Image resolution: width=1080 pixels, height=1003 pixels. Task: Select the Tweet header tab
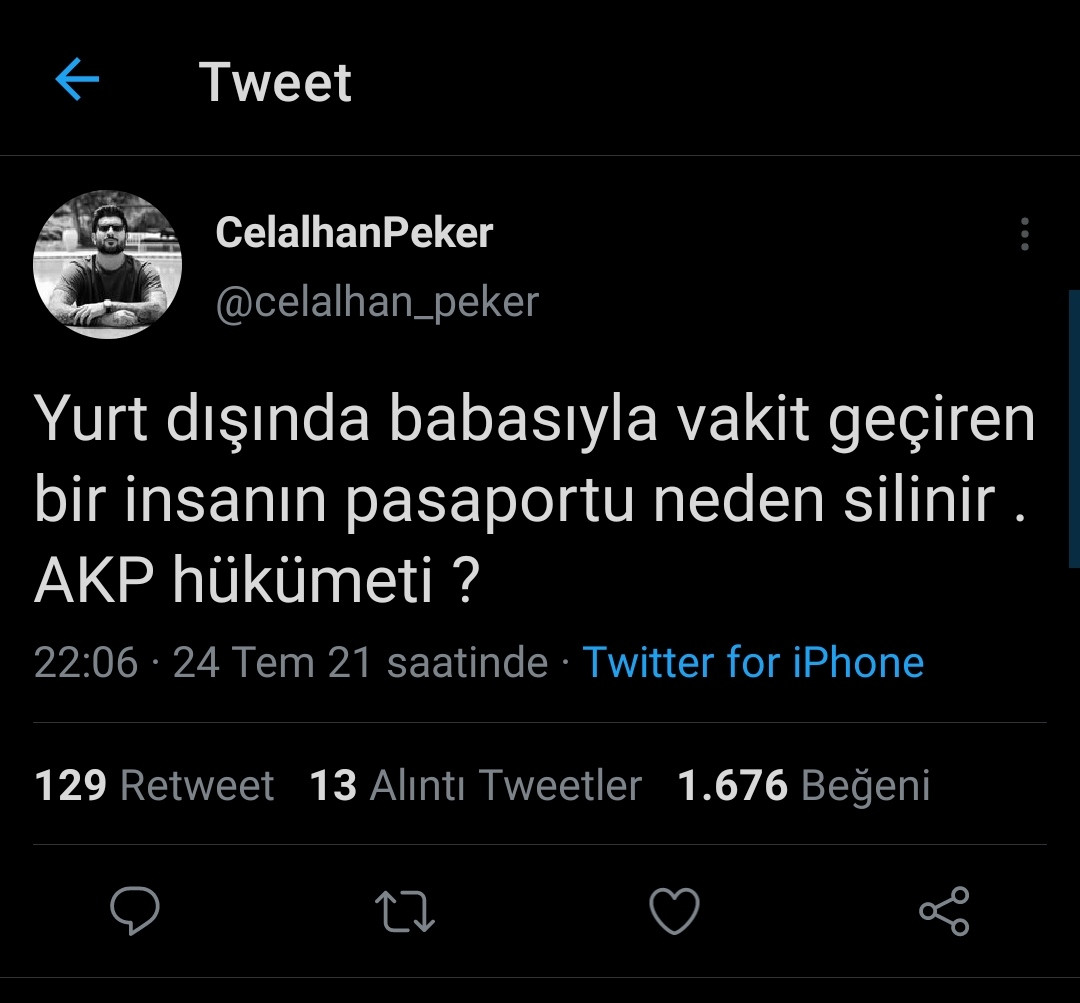[277, 82]
